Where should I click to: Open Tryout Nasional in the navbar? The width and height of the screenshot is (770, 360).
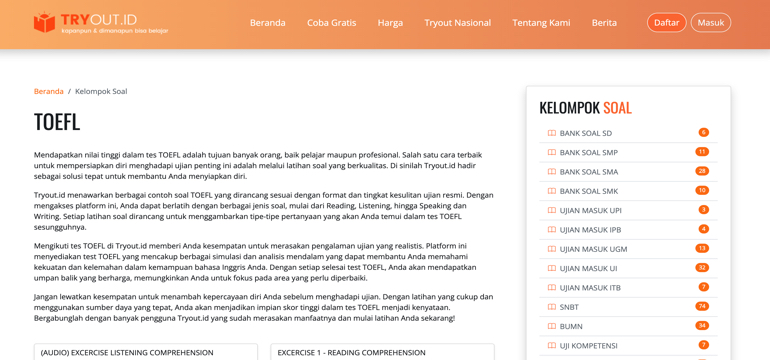pyautogui.click(x=458, y=23)
